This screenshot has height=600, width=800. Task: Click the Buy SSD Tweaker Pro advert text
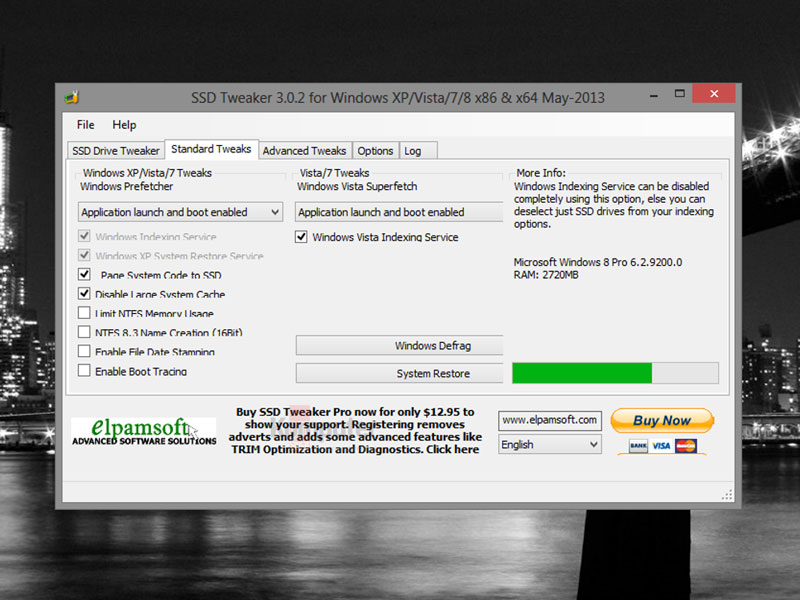(x=355, y=431)
